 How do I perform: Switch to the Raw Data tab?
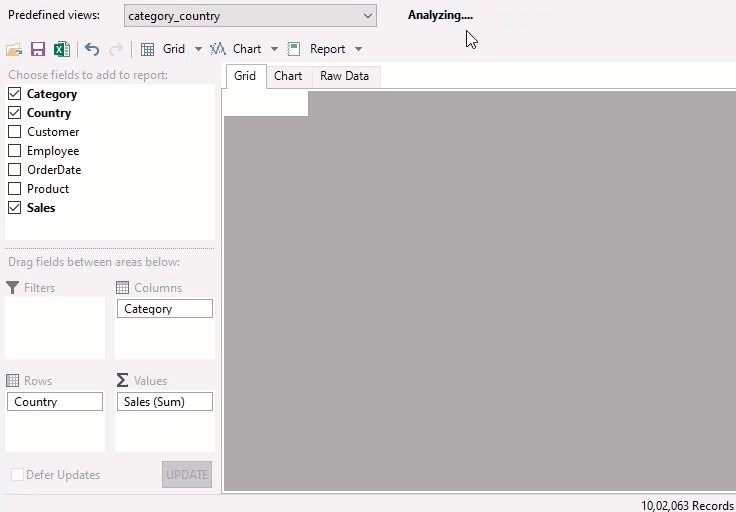(344, 76)
